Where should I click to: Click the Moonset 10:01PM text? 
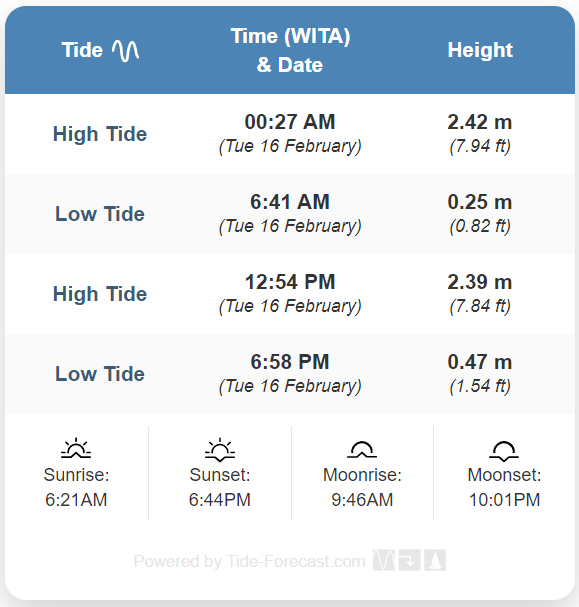[x=504, y=487]
